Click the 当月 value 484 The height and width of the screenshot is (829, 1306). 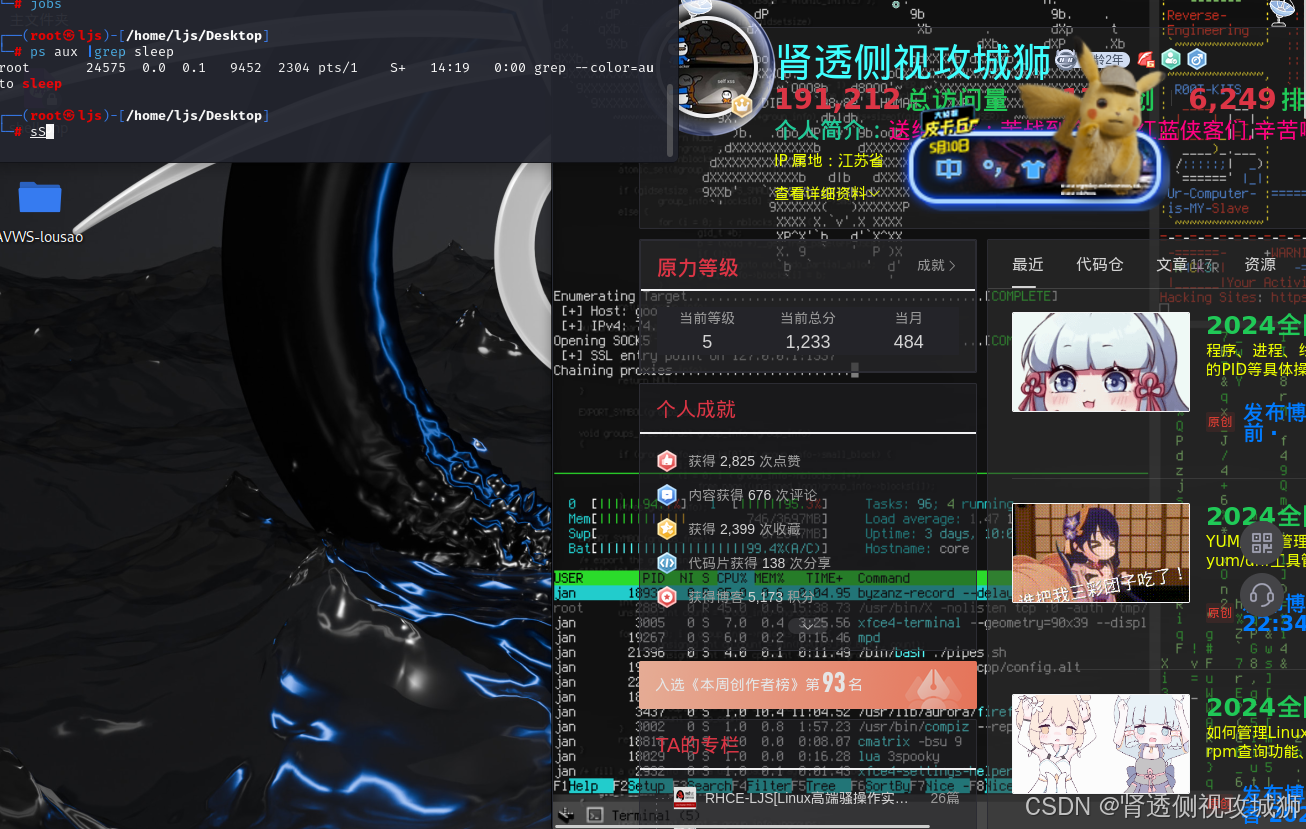(909, 341)
